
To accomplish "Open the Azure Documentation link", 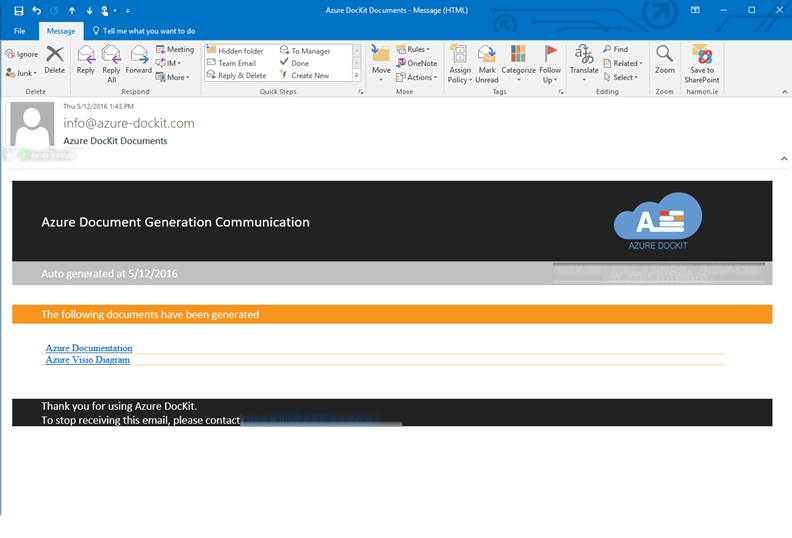I will click(89, 348).
